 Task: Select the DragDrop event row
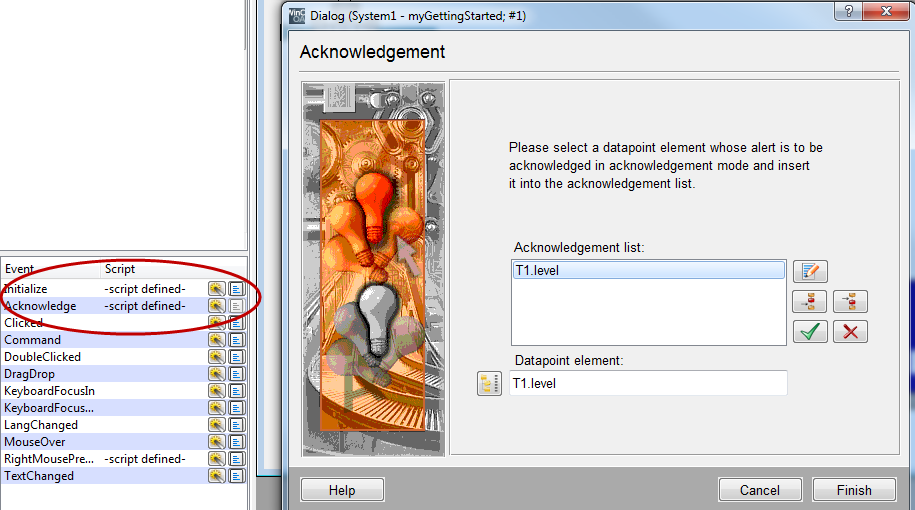click(x=124, y=373)
